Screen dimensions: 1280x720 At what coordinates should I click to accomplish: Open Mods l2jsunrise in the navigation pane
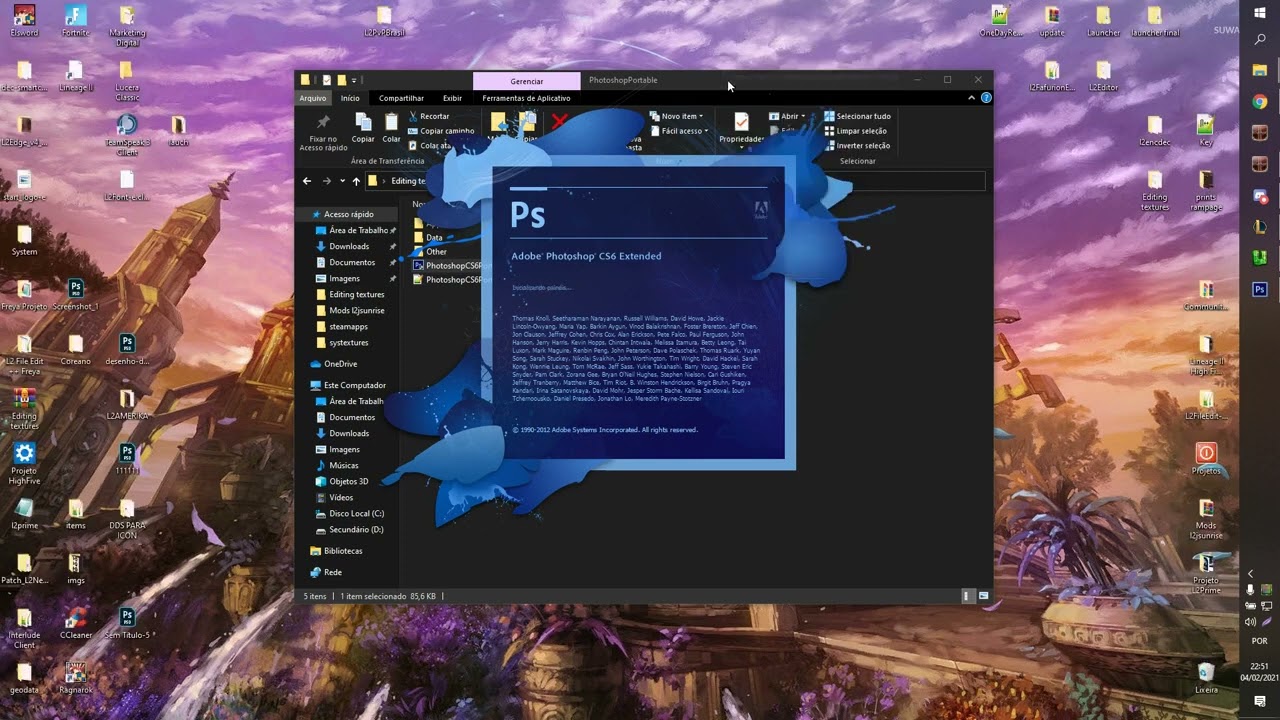(x=357, y=310)
